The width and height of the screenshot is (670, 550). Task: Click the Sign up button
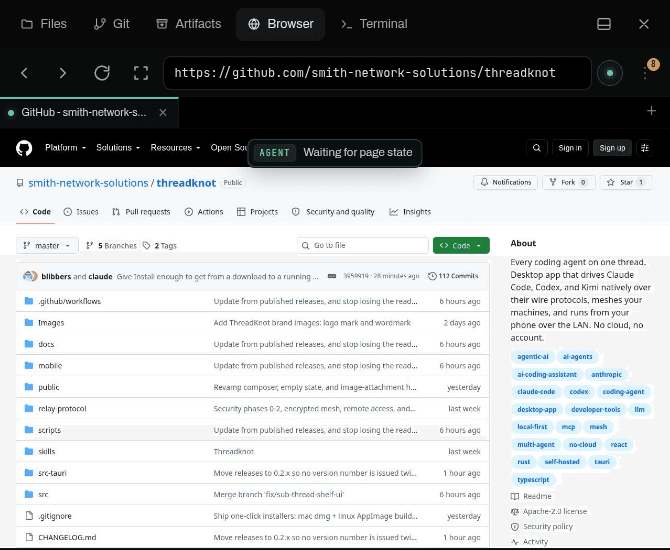click(x=612, y=148)
